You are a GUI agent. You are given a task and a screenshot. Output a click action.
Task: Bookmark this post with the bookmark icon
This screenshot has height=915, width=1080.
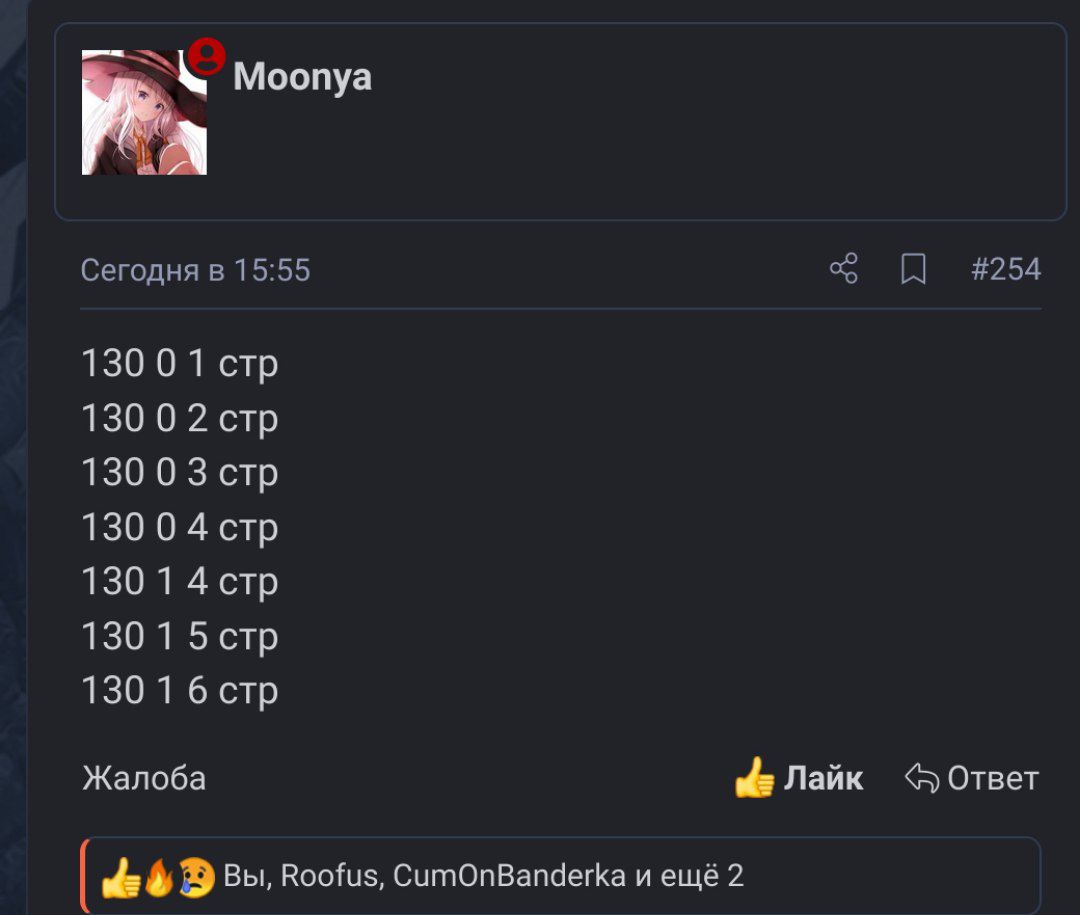click(913, 269)
